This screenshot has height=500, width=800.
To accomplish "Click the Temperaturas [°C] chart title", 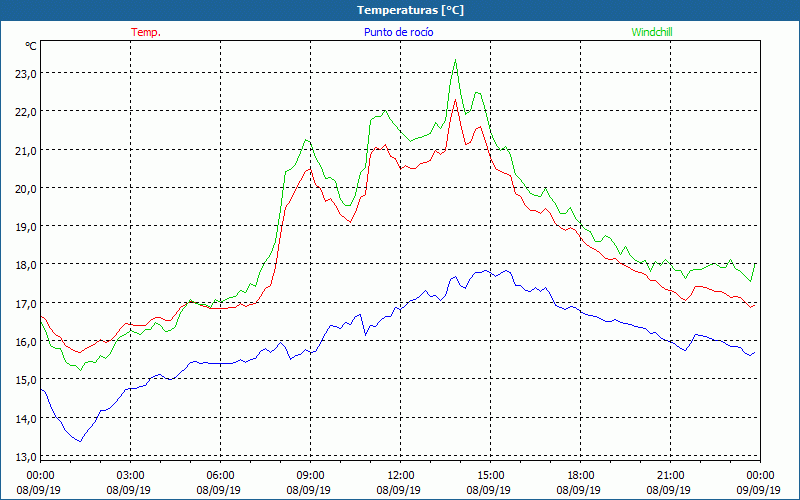I will (411, 10).
